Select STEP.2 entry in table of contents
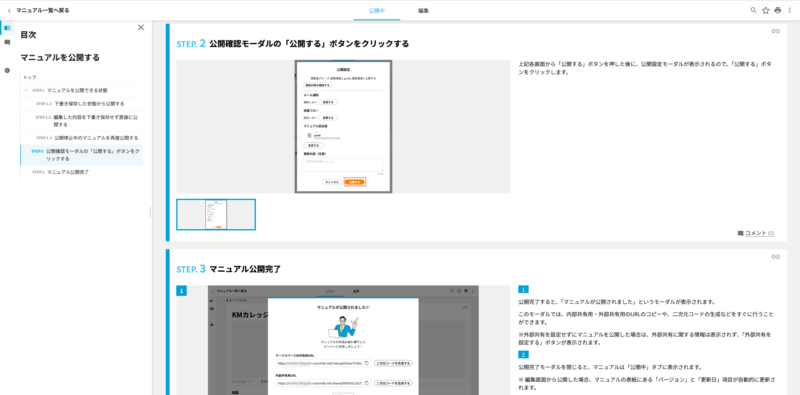The height and width of the screenshot is (395, 800). 82,155
